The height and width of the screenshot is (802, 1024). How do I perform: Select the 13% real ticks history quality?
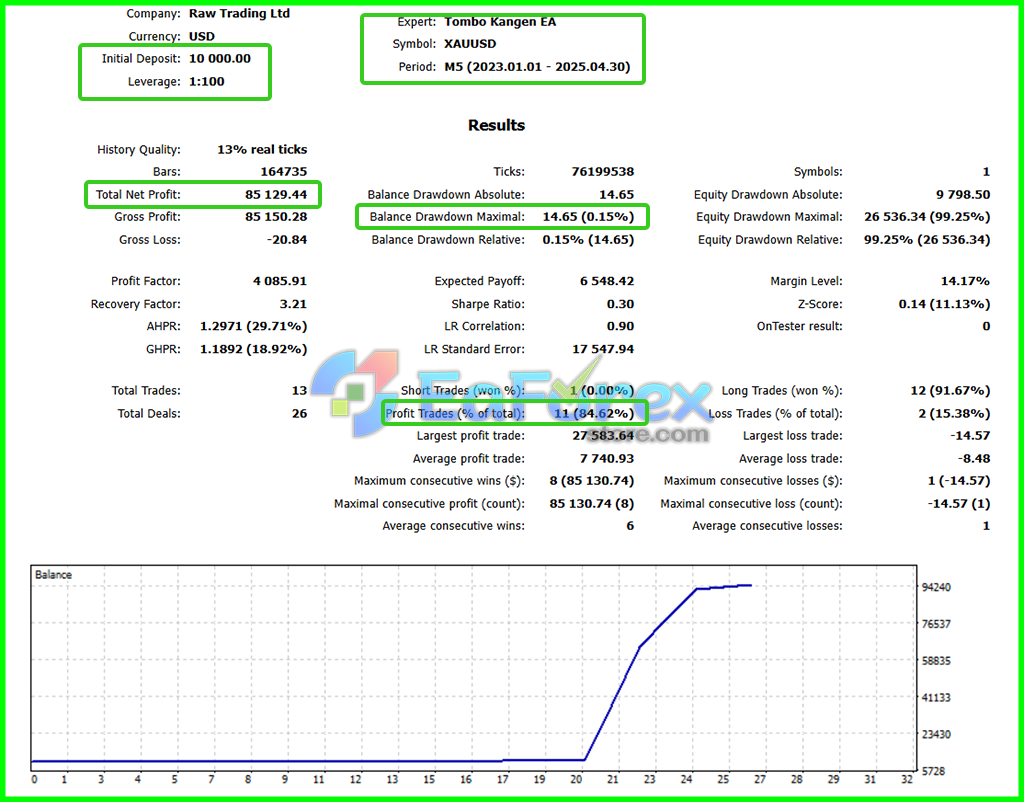[x=262, y=150]
